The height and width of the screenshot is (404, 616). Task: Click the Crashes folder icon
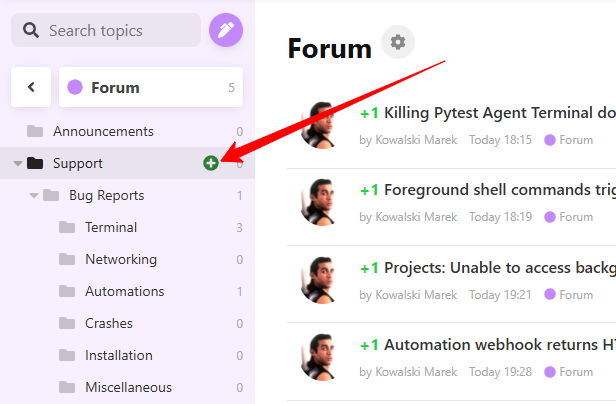coord(67,323)
